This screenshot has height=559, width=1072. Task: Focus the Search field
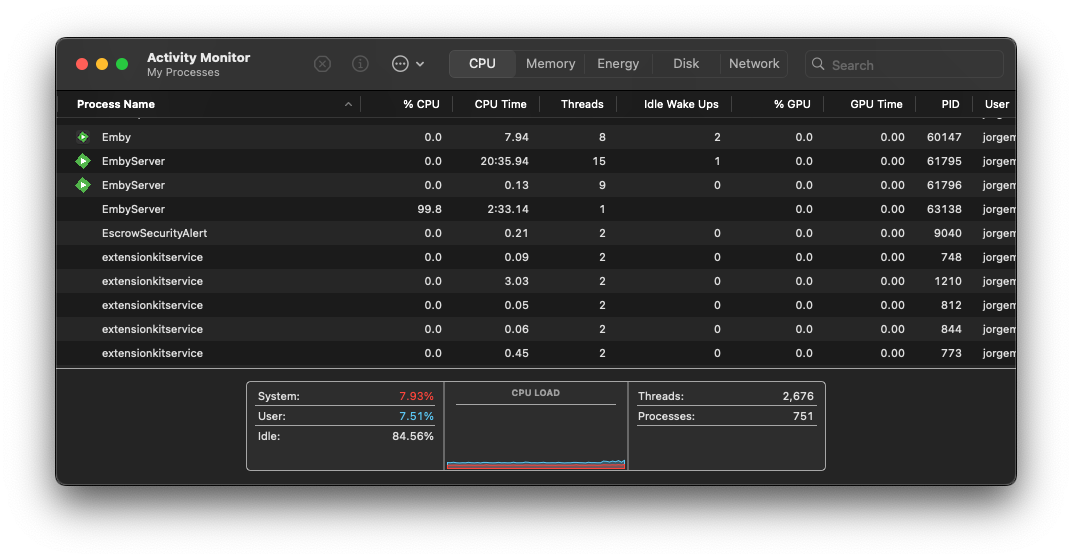coord(904,64)
